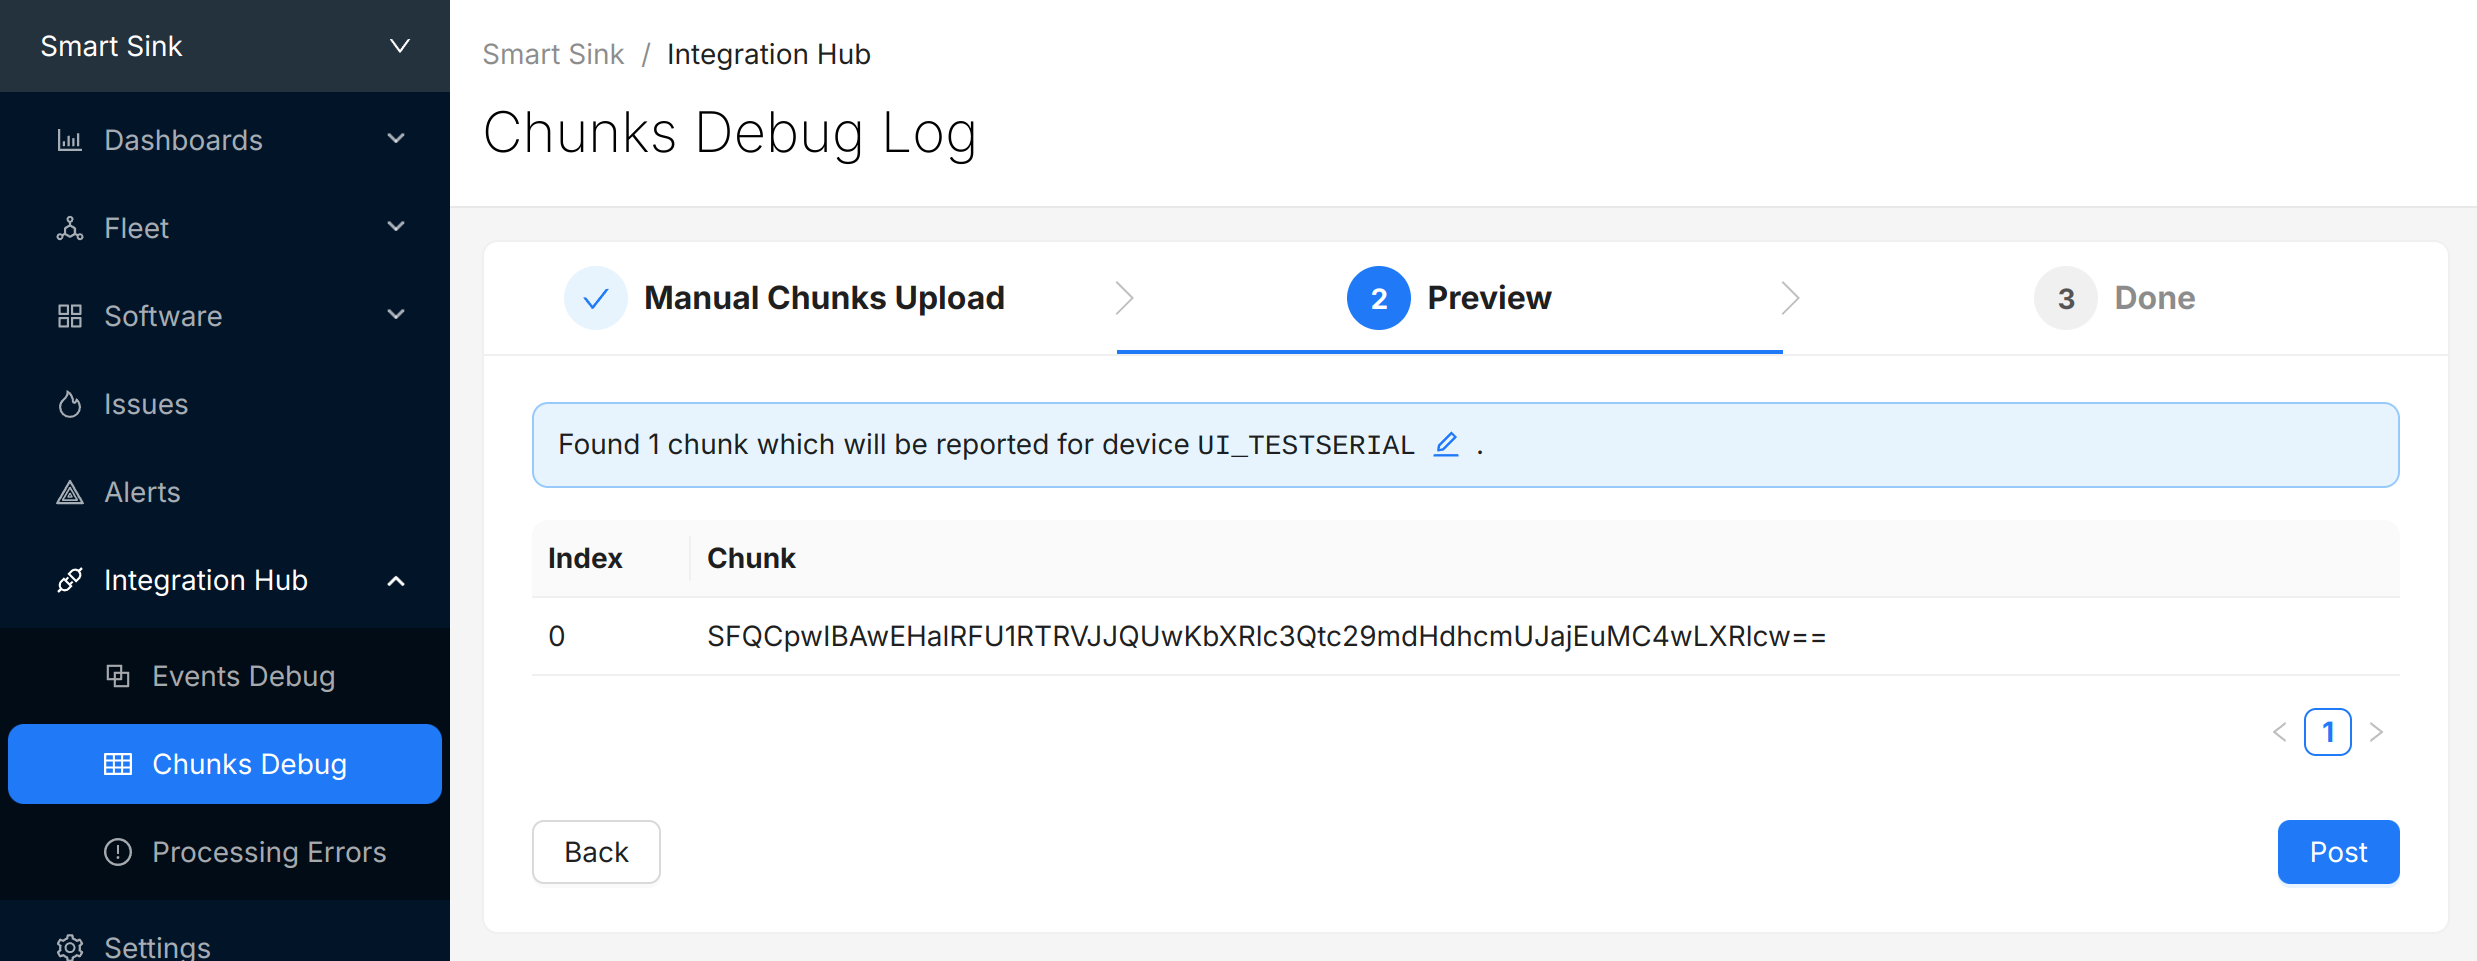Expand the Software section chevron
2477x961 pixels.
[396, 315]
